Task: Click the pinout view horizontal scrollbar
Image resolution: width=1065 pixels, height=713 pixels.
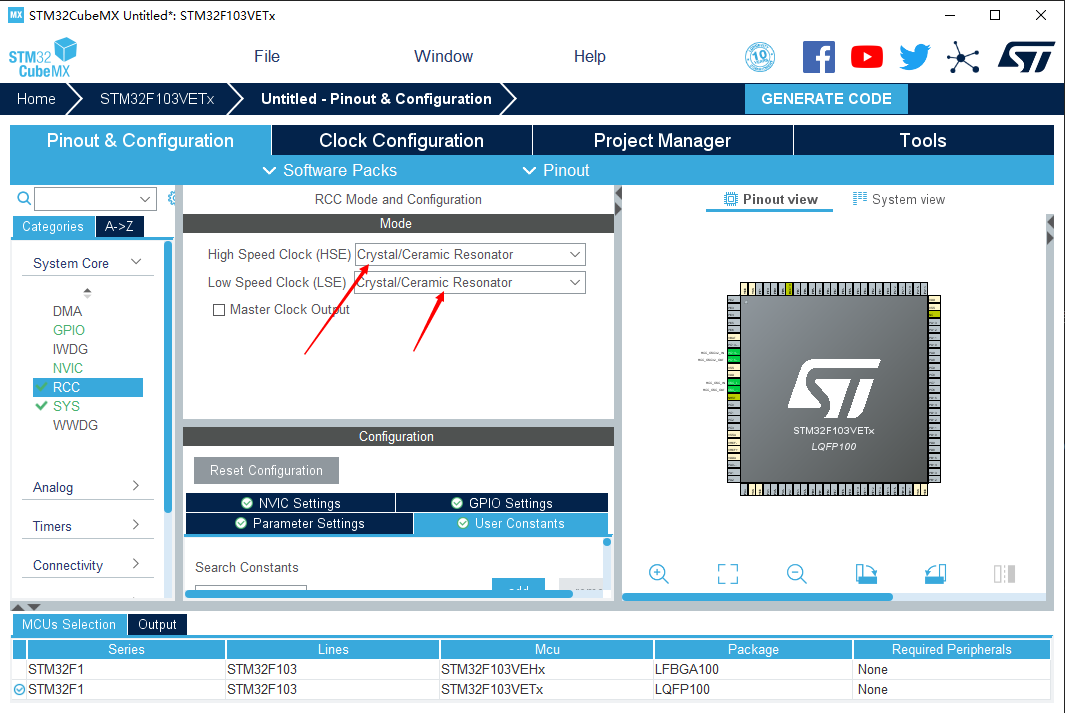Action: tap(757, 597)
